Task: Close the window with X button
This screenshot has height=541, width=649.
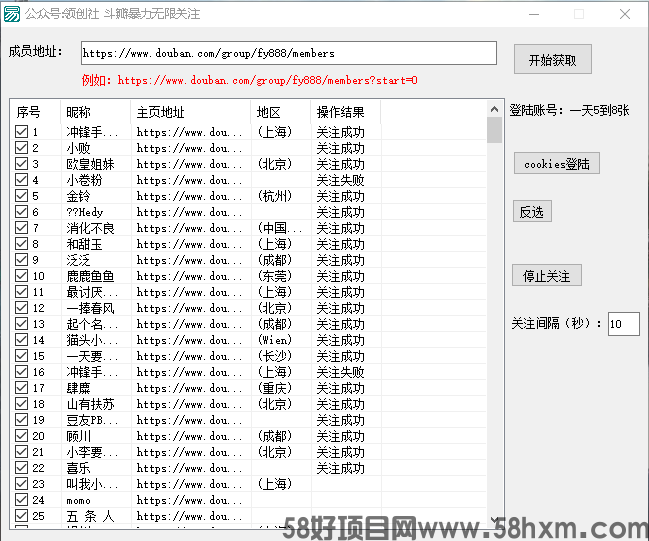Action: (625, 14)
